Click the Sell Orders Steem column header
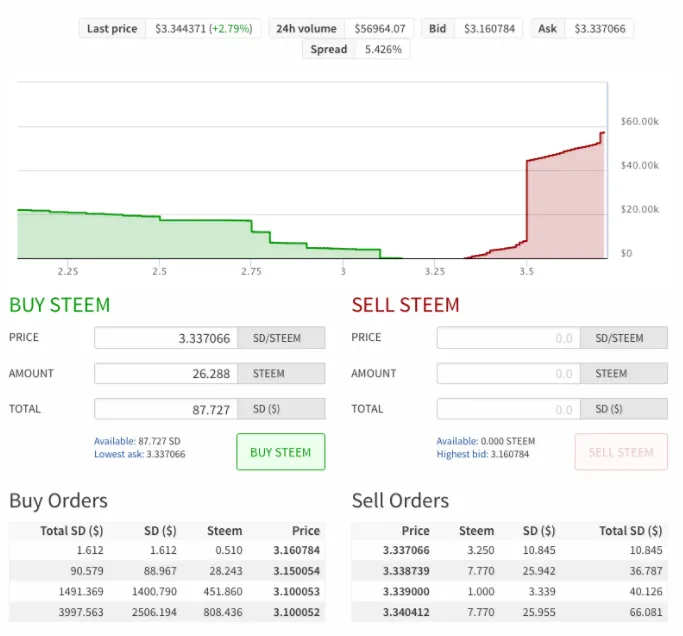Screen dimensions: 683x636 coord(477,531)
